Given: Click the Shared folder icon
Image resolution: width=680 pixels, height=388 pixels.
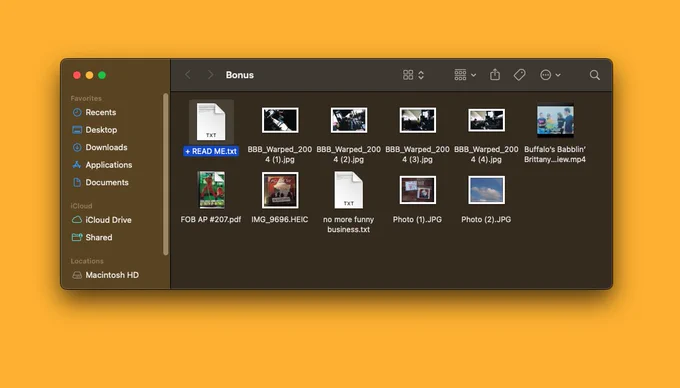Looking at the screenshot, I should click(x=77, y=237).
